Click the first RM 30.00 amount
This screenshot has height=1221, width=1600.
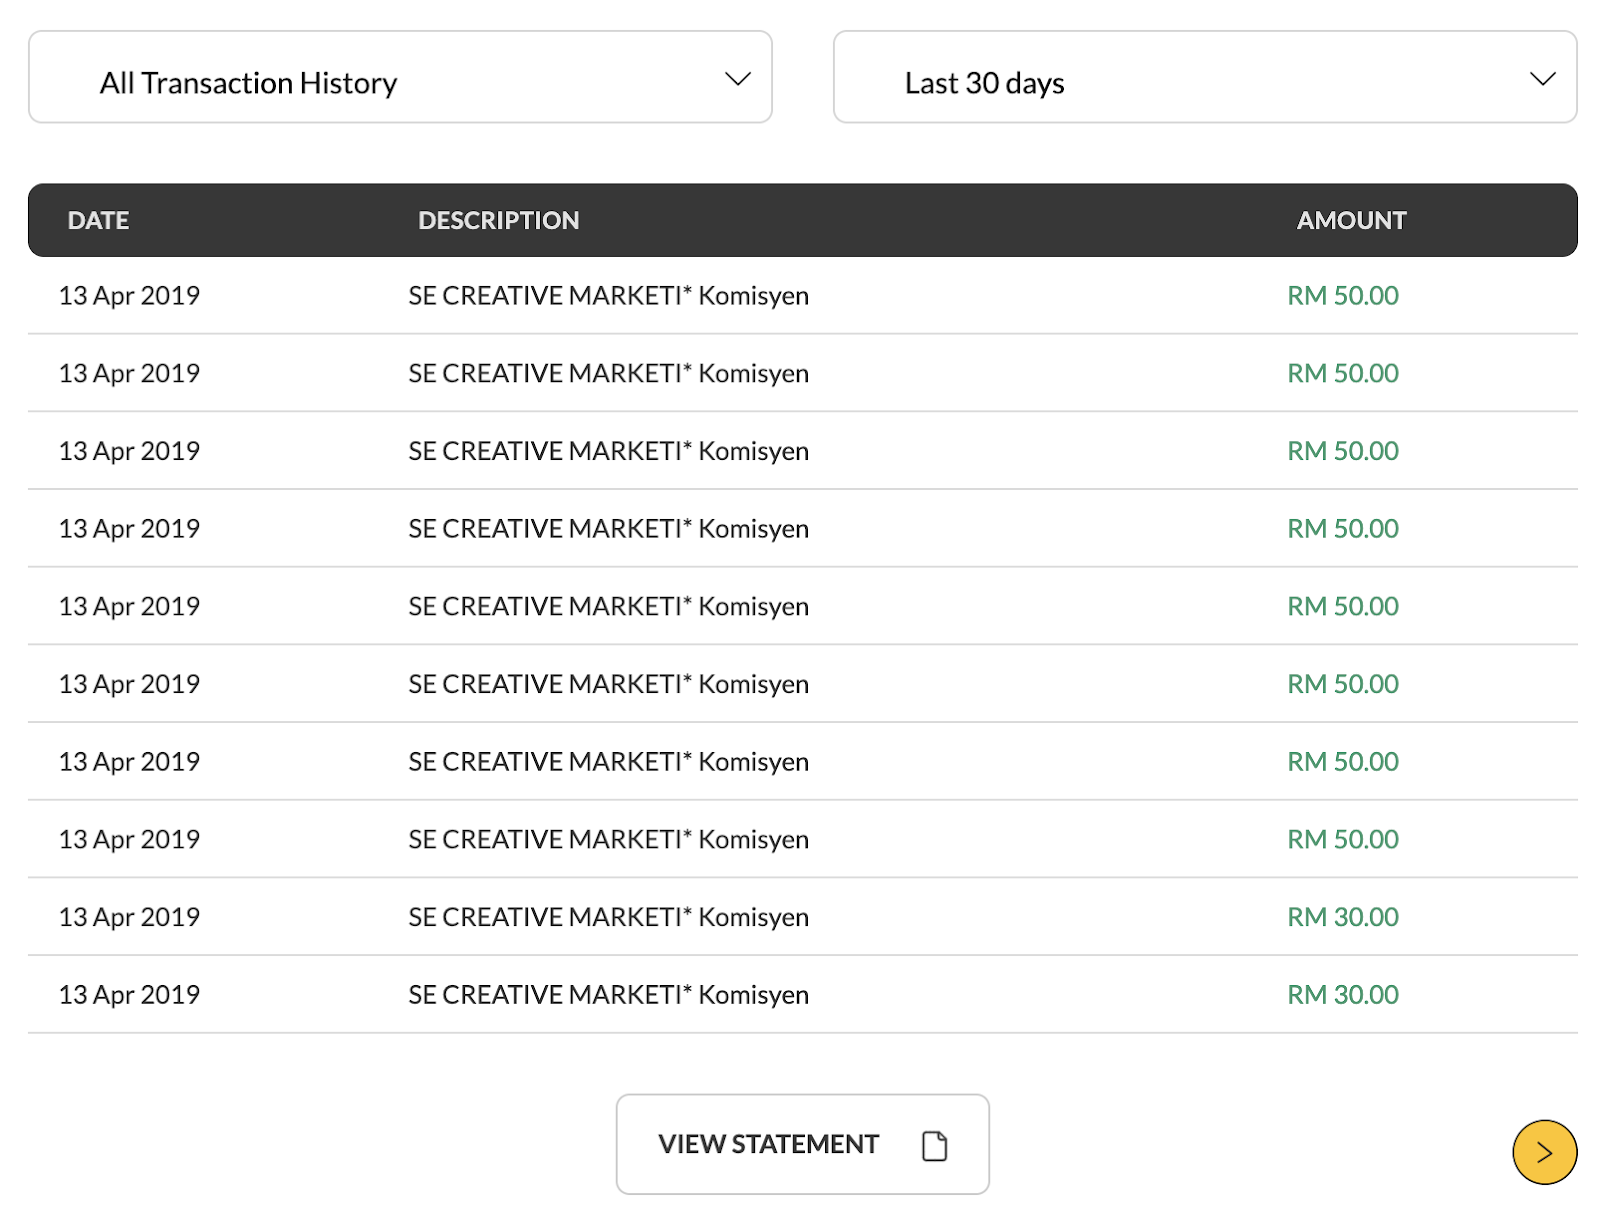[1342, 917]
